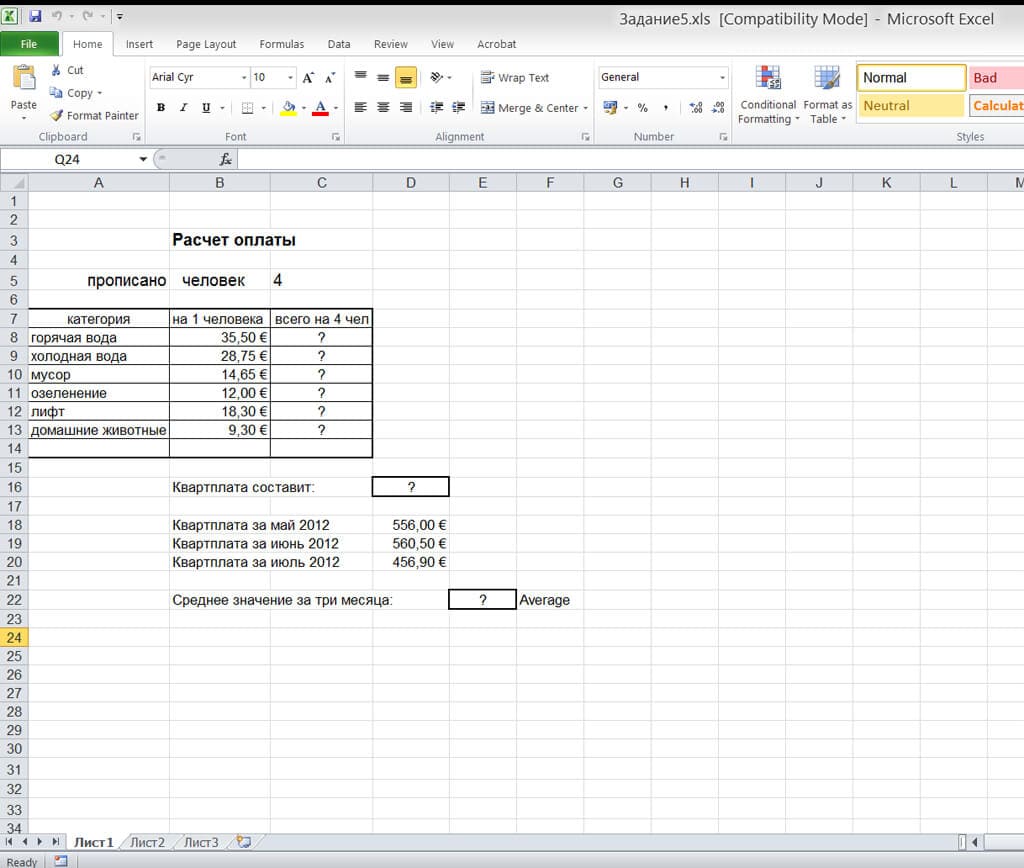The height and width of the screenshot is (868, 1024).
Task: Toggle Wrap Text for the cell
Action: 515,78
